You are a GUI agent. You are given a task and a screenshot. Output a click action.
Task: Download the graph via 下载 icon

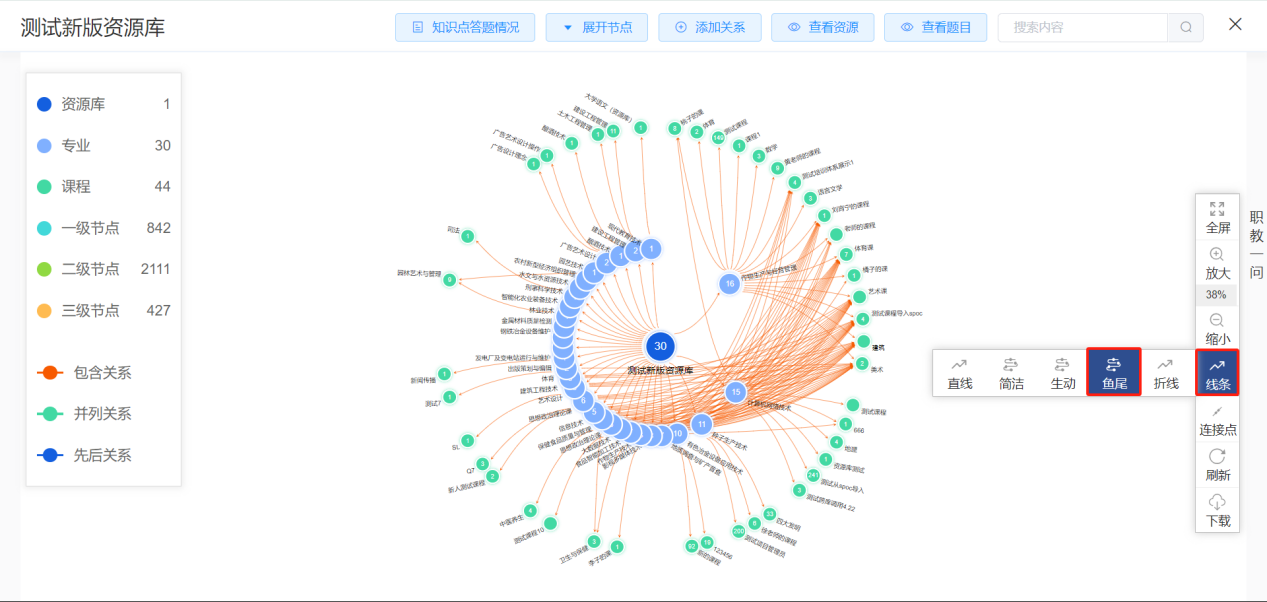coord(1217,502)
